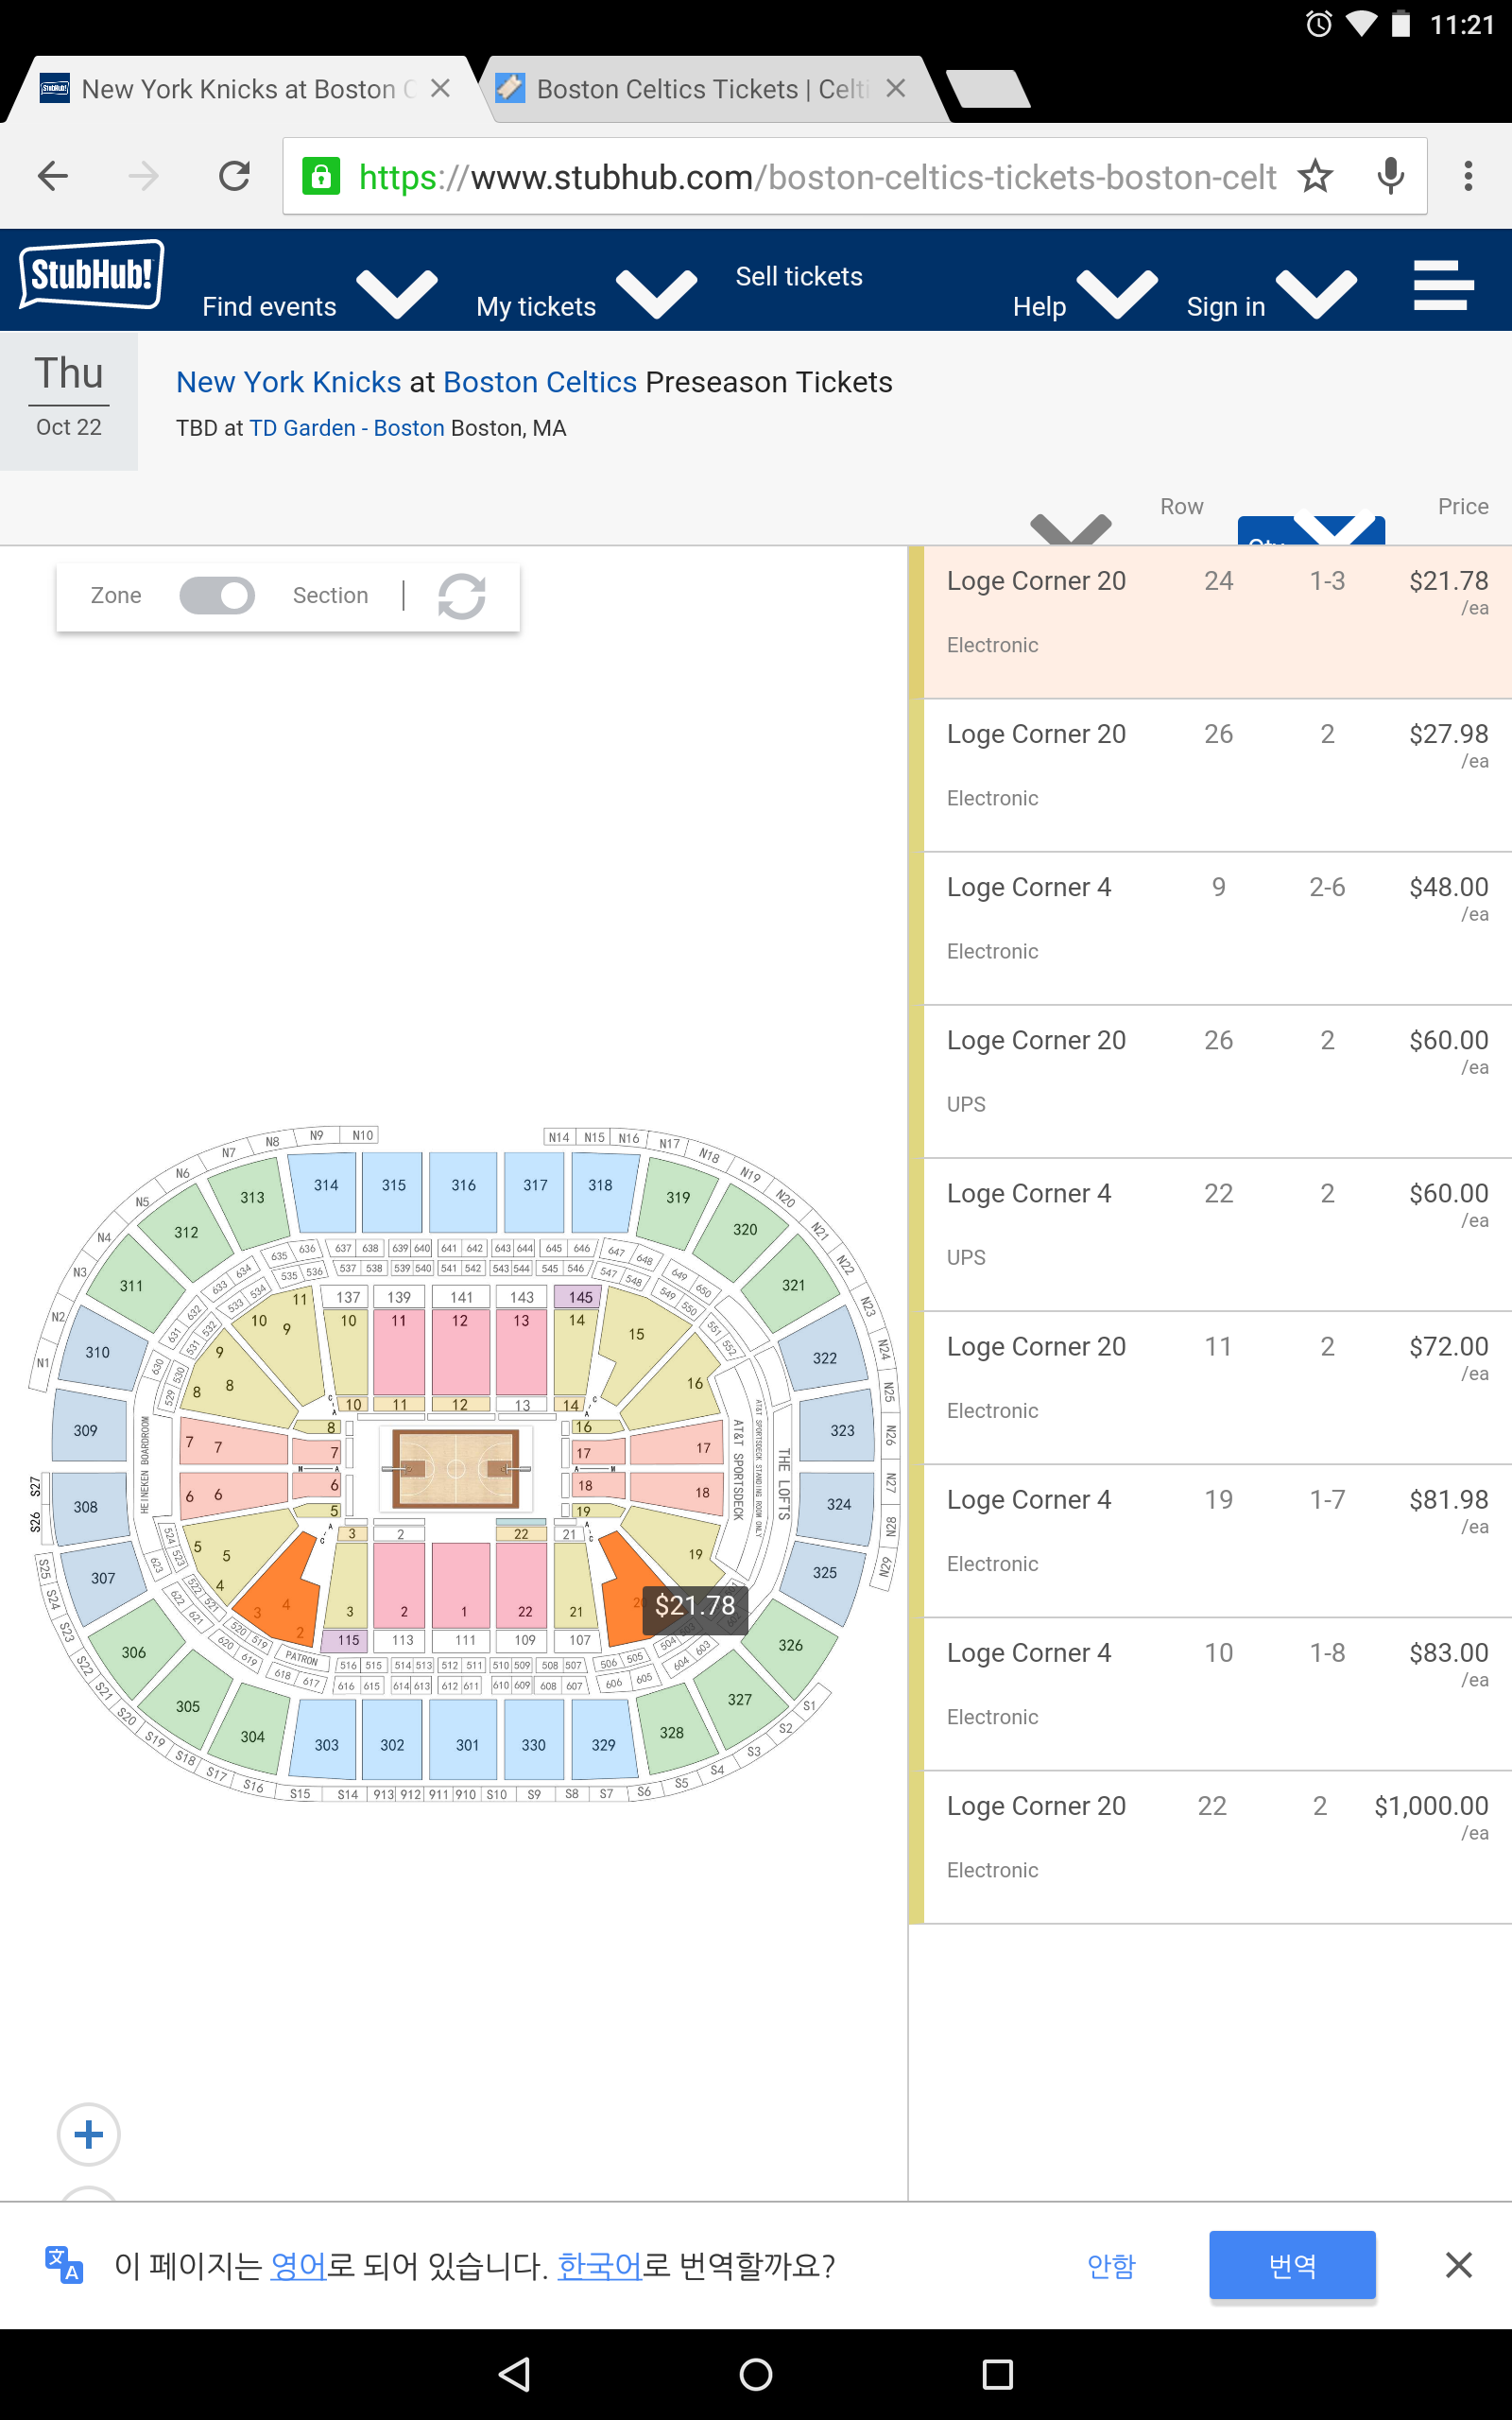Dismiss the translation bar with X

(x=1458, y=2265)
